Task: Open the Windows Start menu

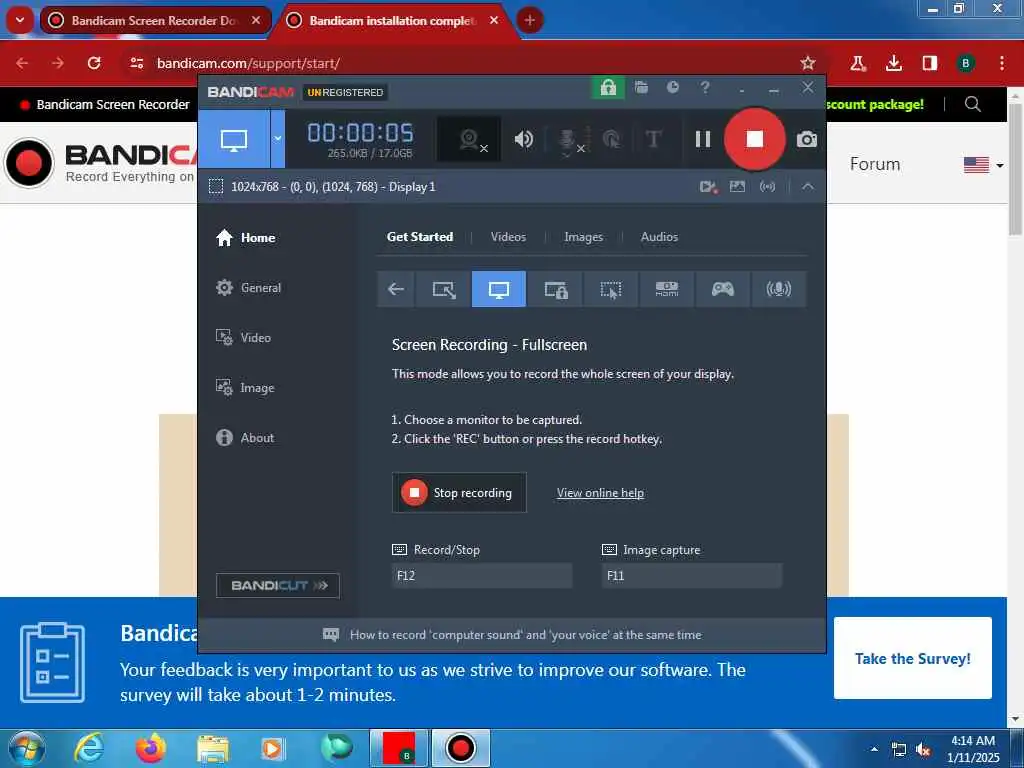Action: tap(26, 748)
